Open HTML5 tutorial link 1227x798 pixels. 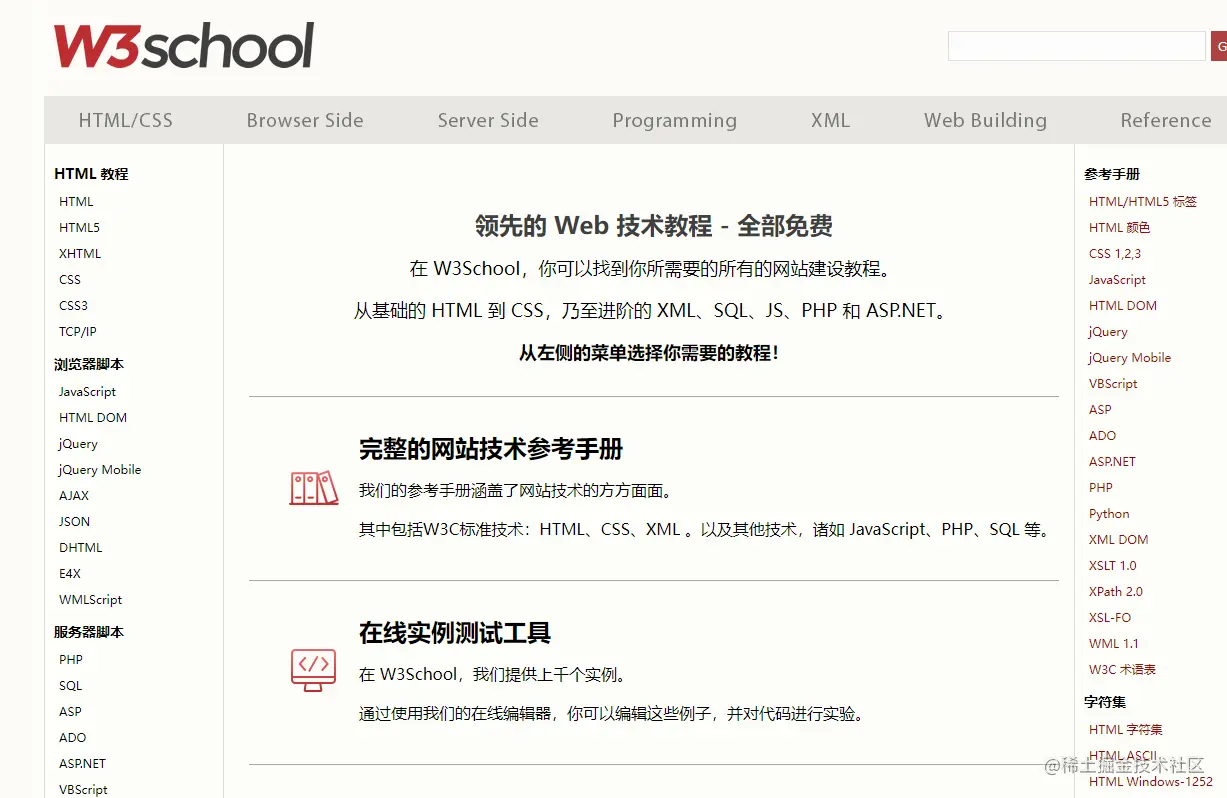pos(79,227)
